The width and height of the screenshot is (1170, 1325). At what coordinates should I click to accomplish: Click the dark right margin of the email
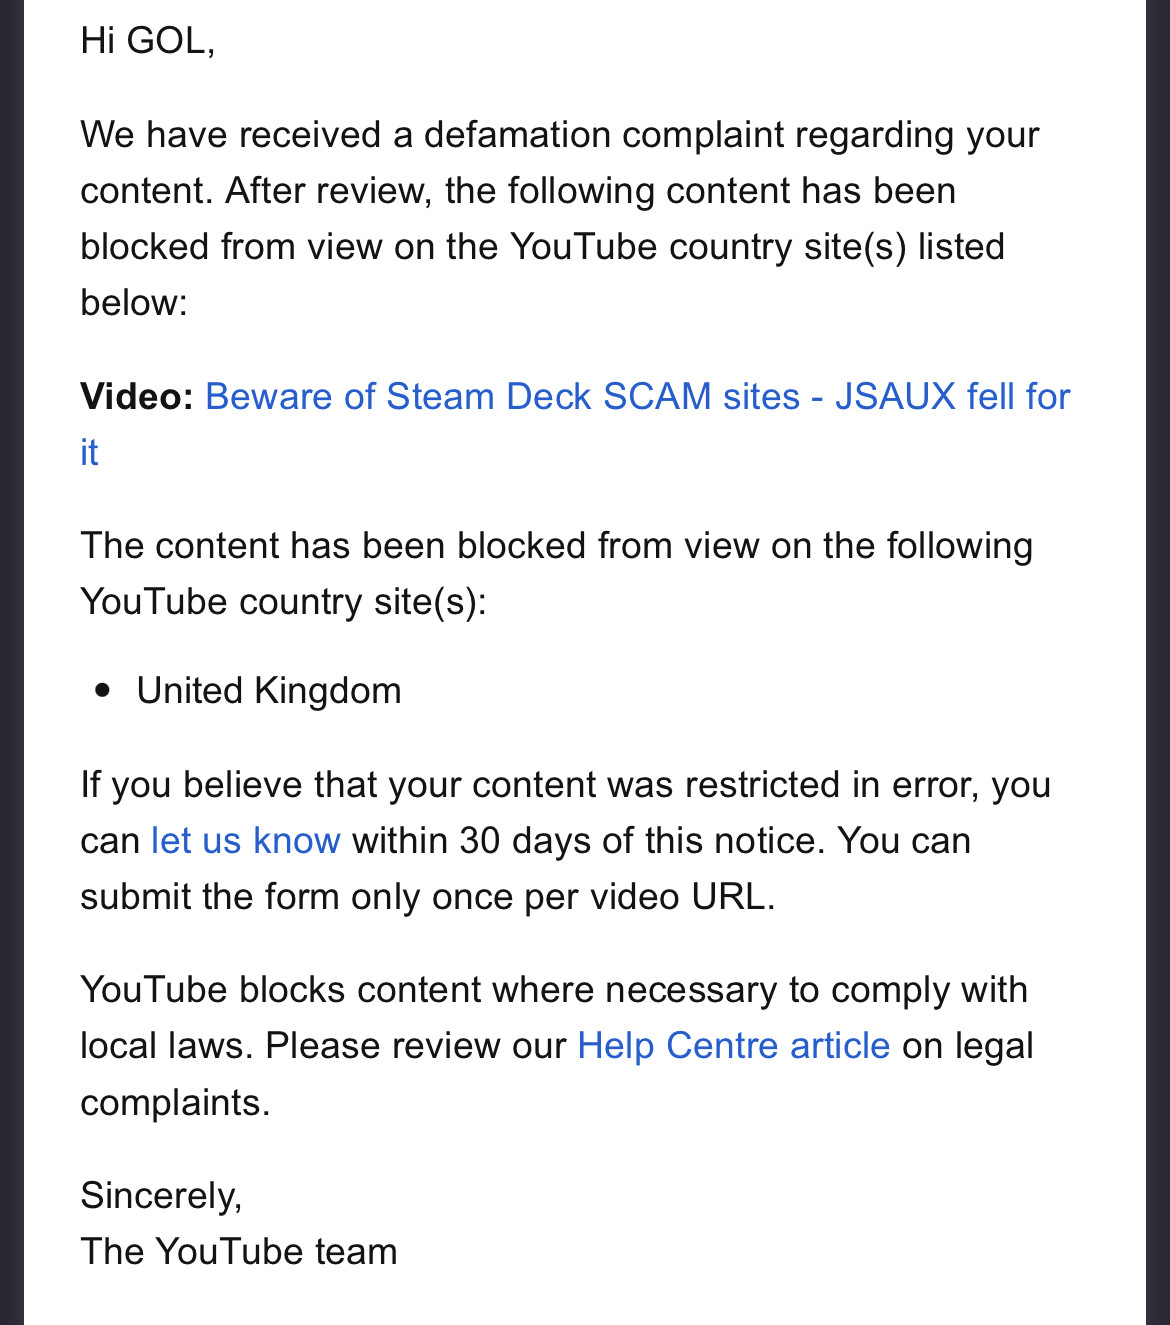(x=1158, y=662)
